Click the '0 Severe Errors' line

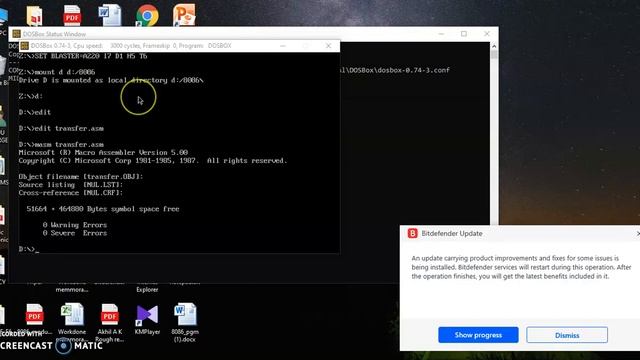75,233
